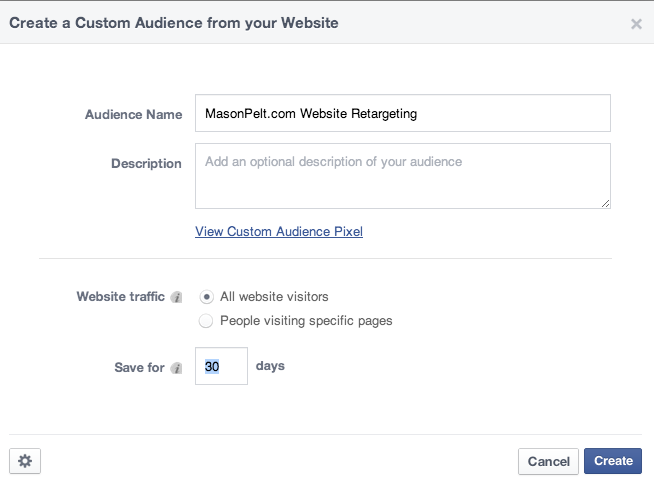
Task: Click the Description box resize handle
Action: tap(605, 203)
